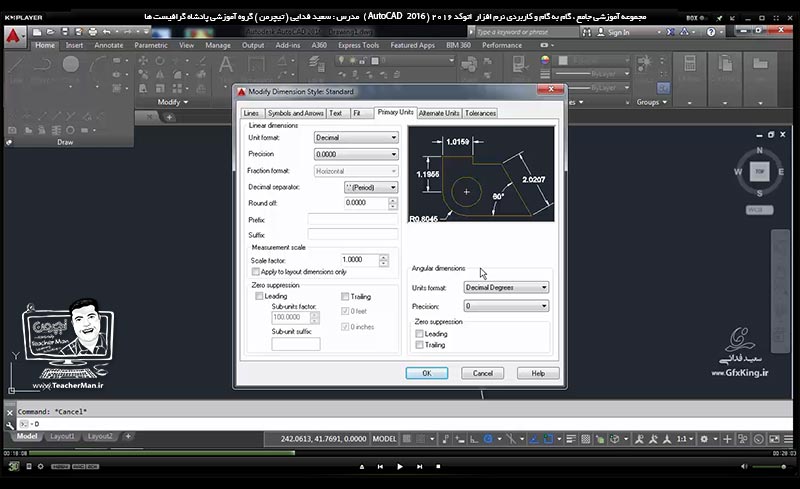Click the Autodesk Exchange X icon
800x489 pixels.
tap(670, 32)
